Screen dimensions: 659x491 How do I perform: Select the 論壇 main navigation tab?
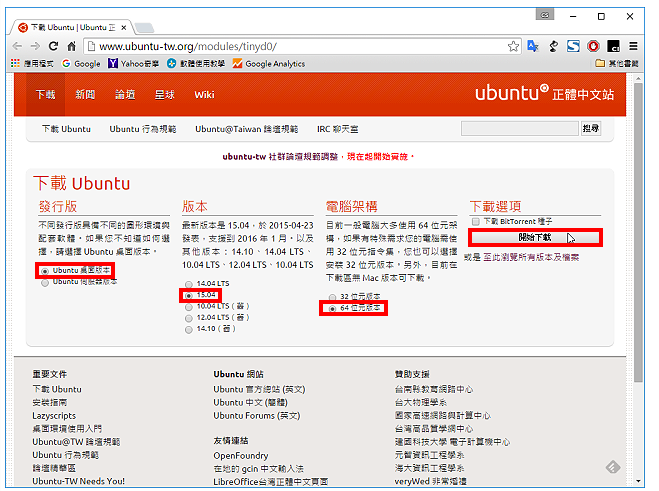coord(125,95)
